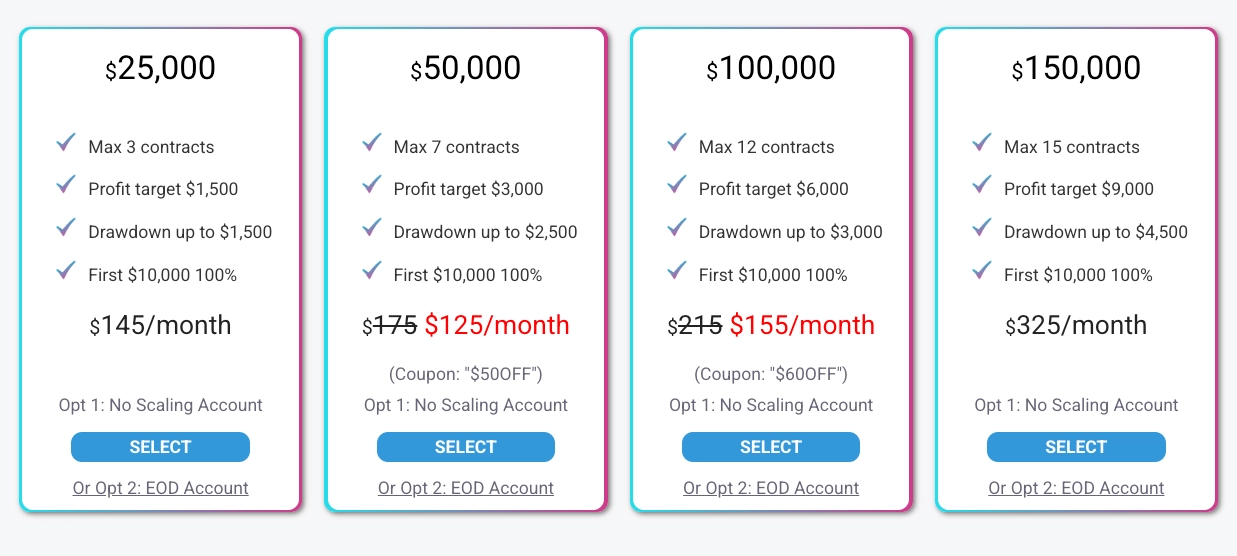Click checkmark next to Profit target $3,000
Image resolution: width=1237 pixels, height=556 pixels.
(x=372, y=185)
